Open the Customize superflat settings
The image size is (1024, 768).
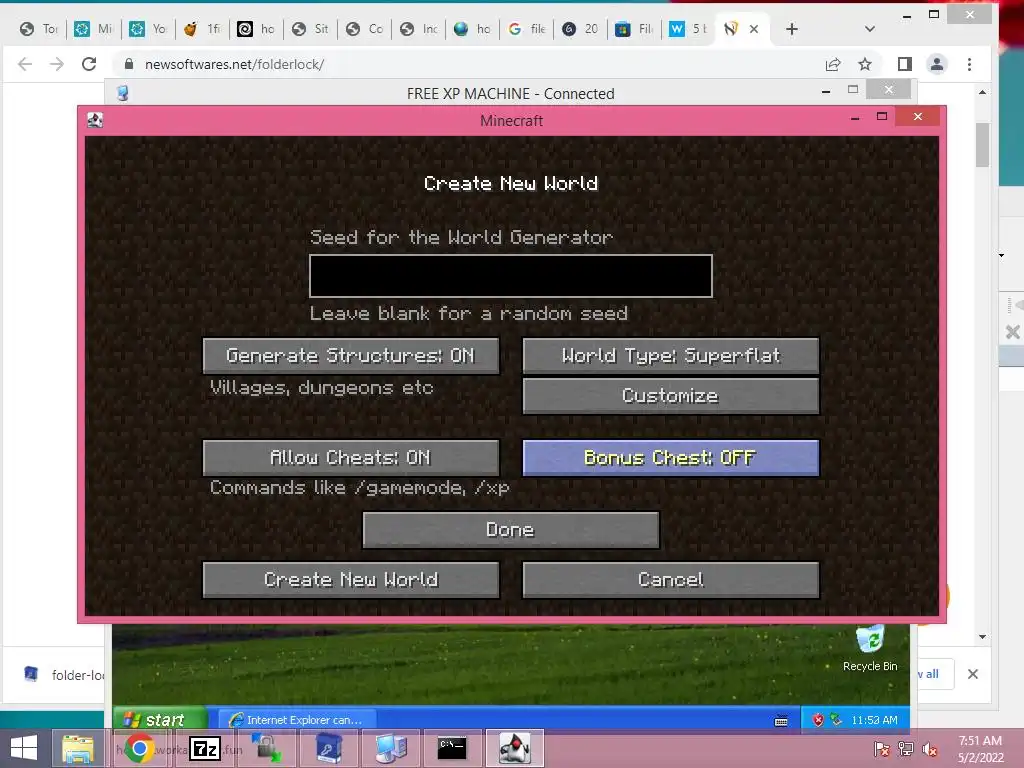tap(671, 396)
